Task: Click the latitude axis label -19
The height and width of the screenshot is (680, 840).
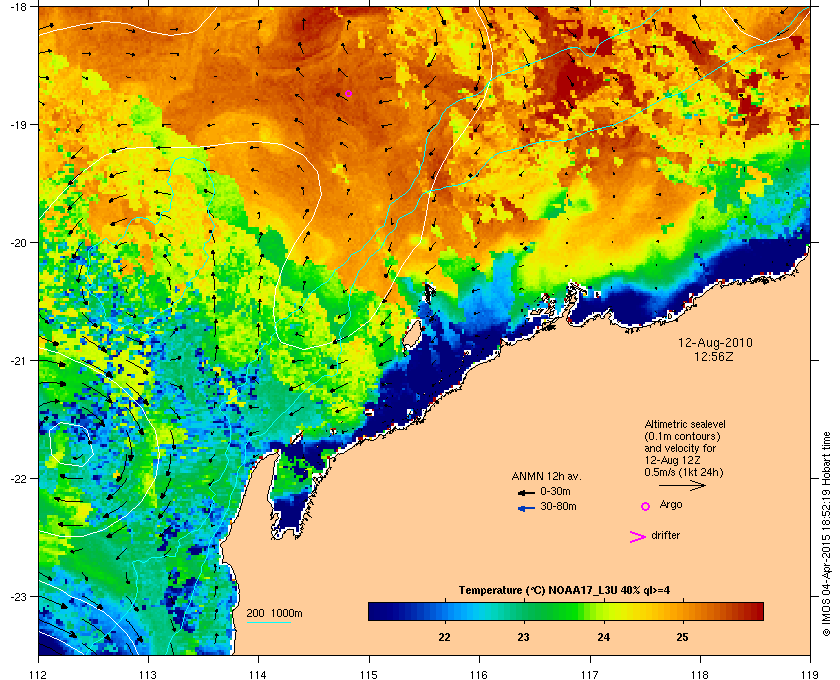Action: coord(18,125)
